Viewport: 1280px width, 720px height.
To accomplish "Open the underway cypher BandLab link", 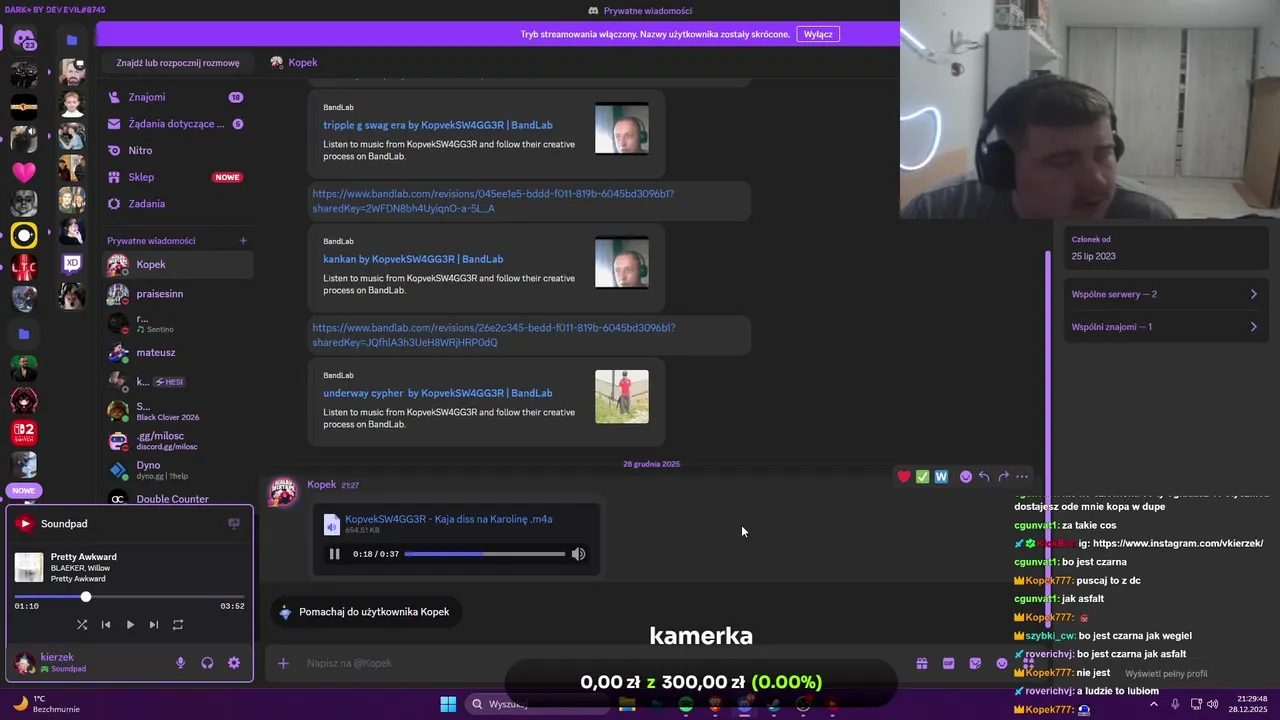I will [x=437, y=393].
